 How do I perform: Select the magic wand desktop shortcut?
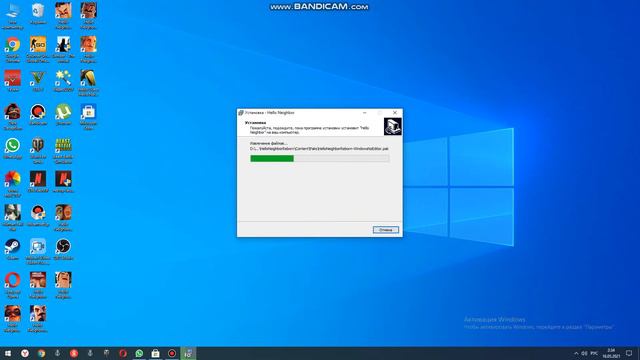coord(63,80)
